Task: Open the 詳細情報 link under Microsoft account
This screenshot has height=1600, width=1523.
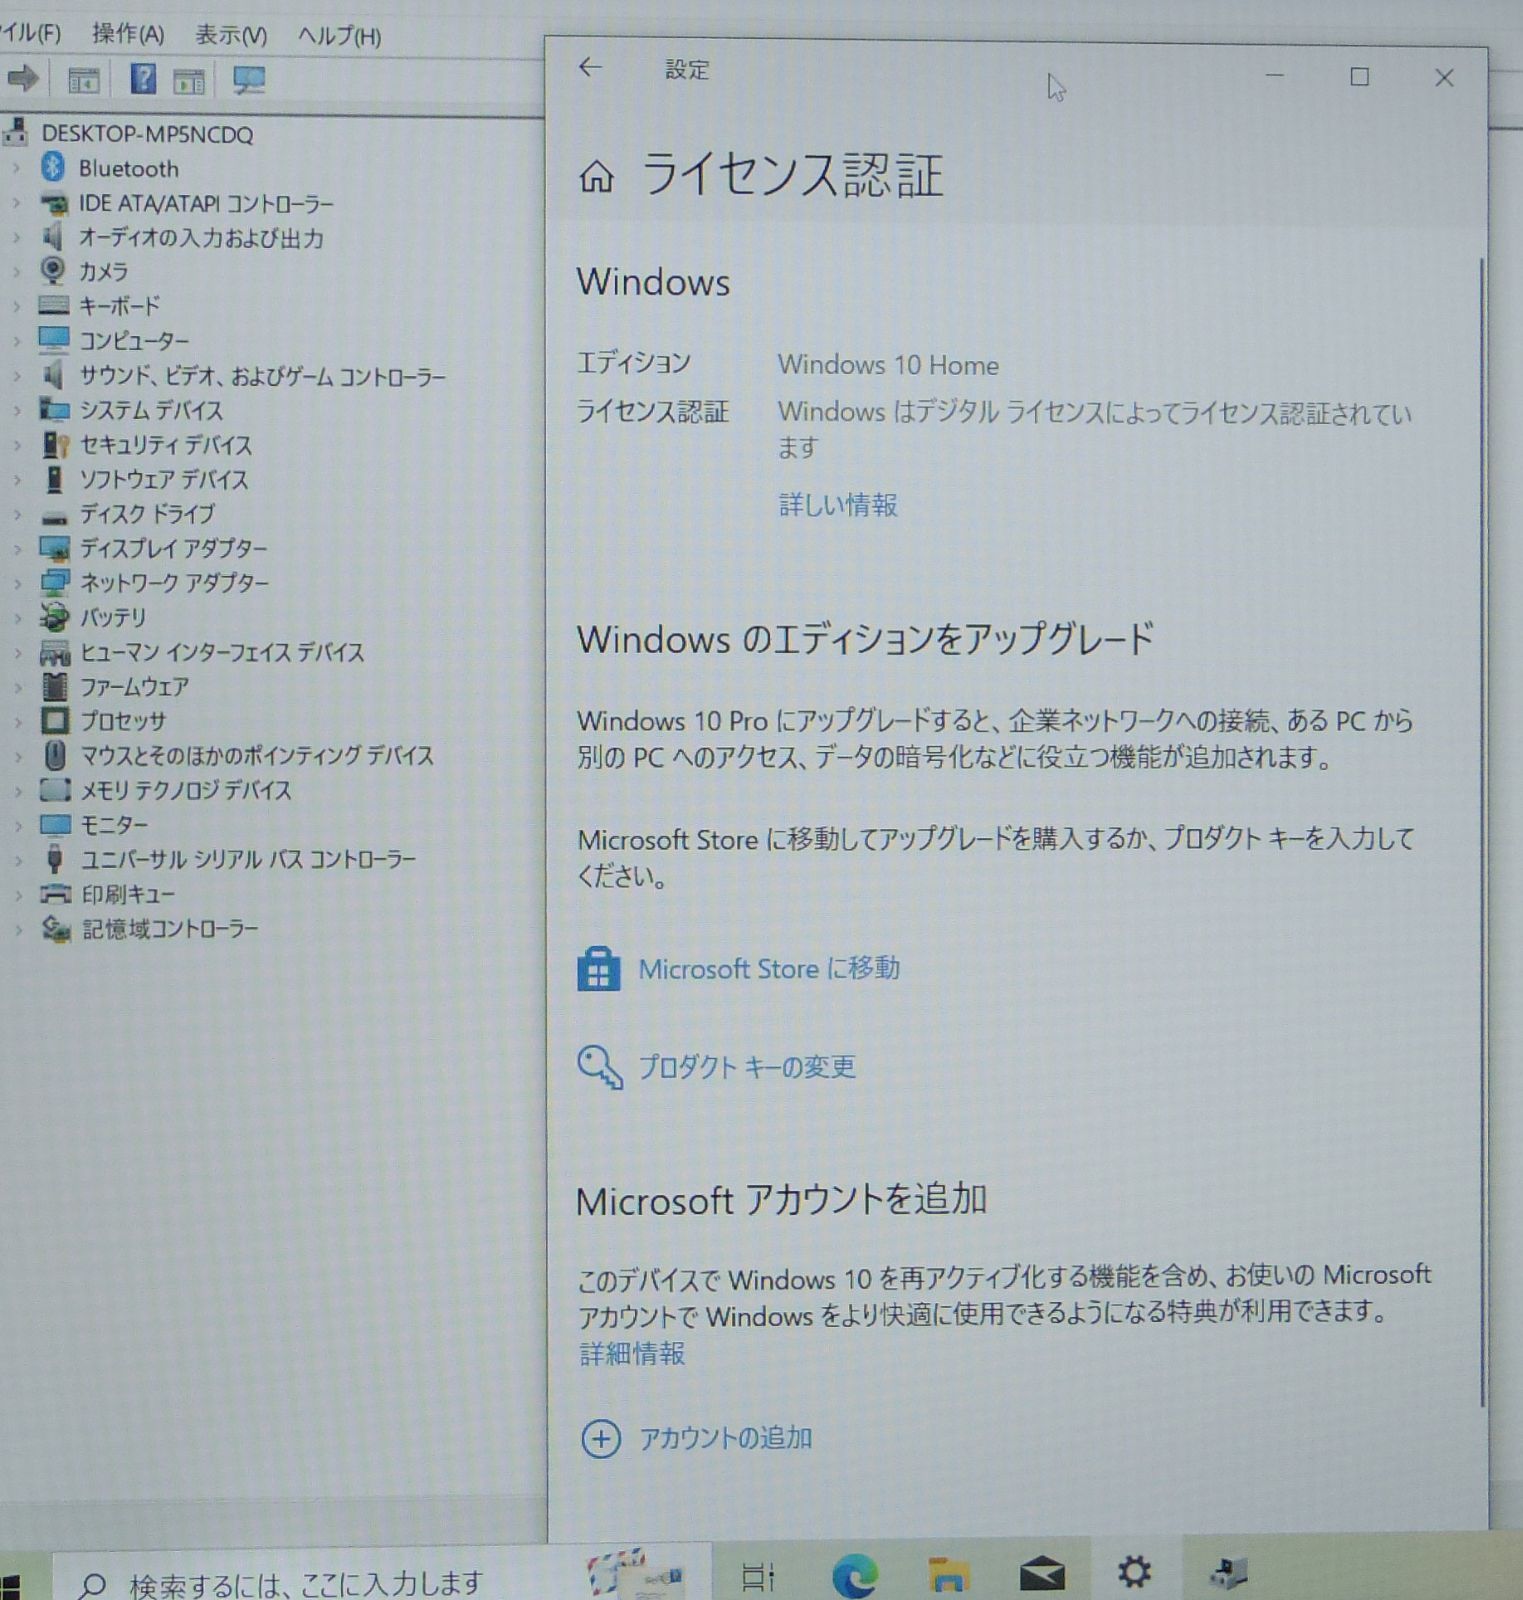Action: pyautogui.click(x=632, y=1354)
